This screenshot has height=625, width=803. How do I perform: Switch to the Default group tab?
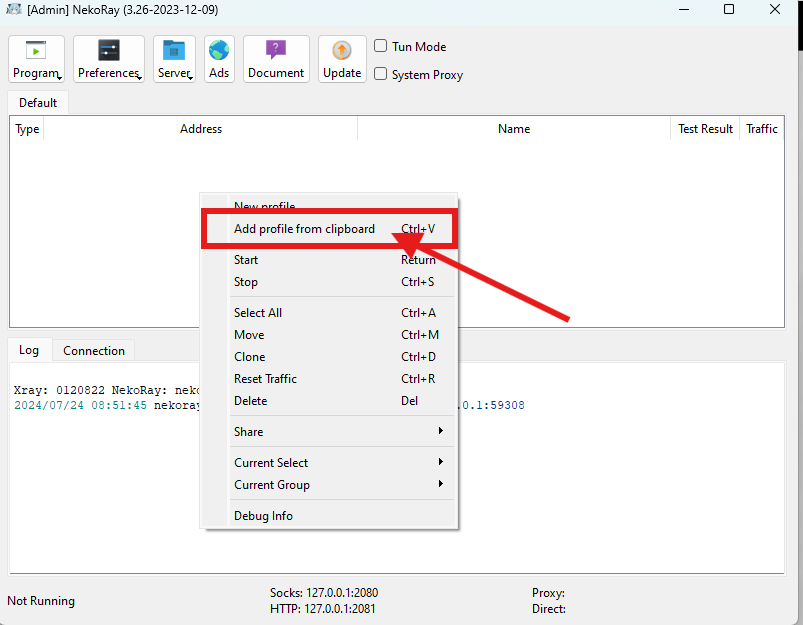click(x=38, y=102)
